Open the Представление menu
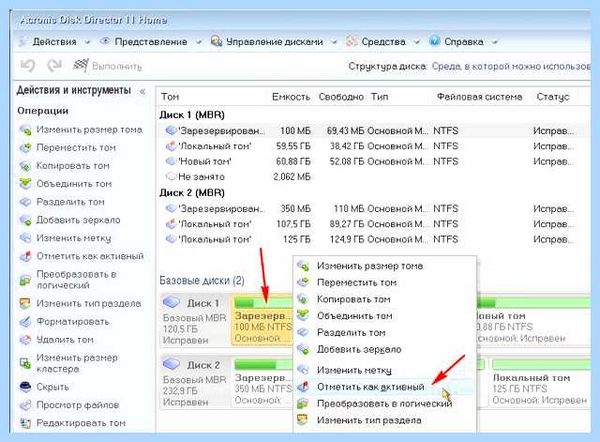 click(151, 42)
